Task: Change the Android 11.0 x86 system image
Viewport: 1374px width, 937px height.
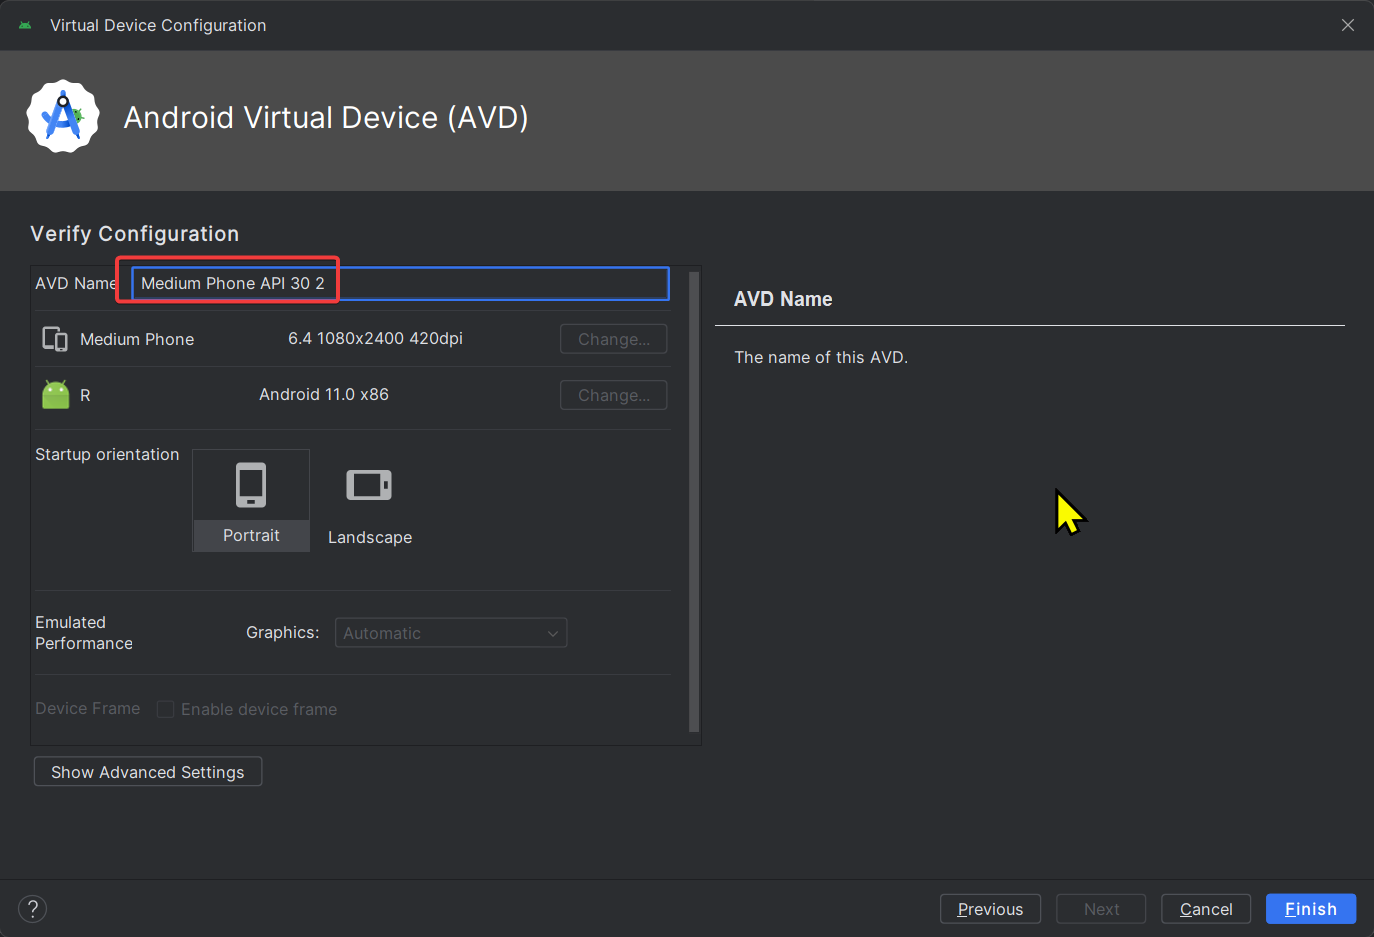Action: pos(614,395)
